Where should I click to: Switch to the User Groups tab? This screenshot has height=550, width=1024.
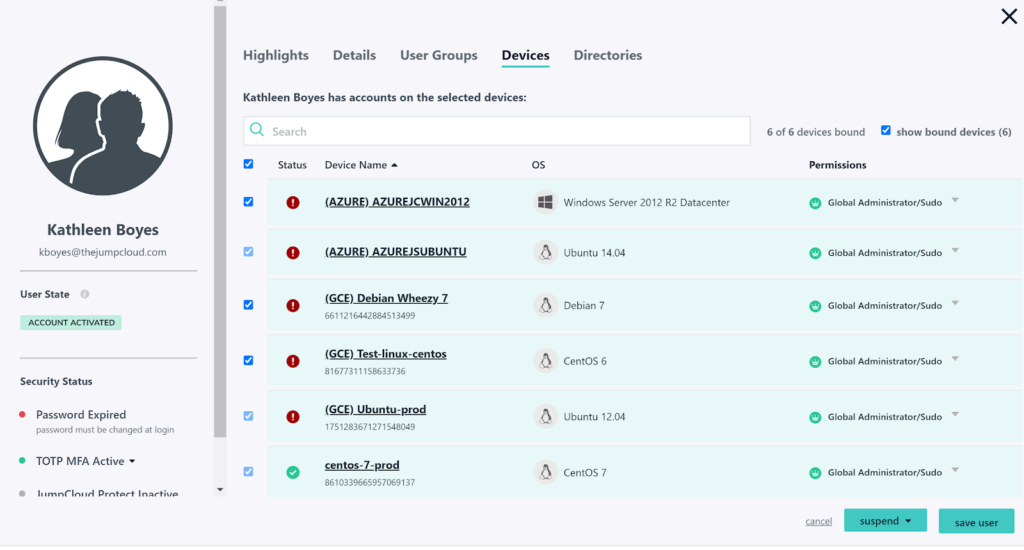[x=439, y=55]
